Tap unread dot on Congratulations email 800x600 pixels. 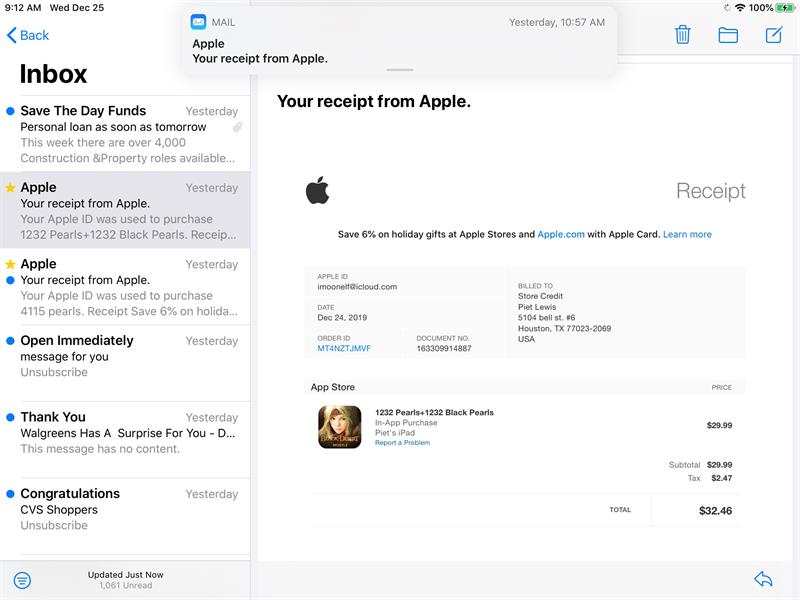click(10, 494)
